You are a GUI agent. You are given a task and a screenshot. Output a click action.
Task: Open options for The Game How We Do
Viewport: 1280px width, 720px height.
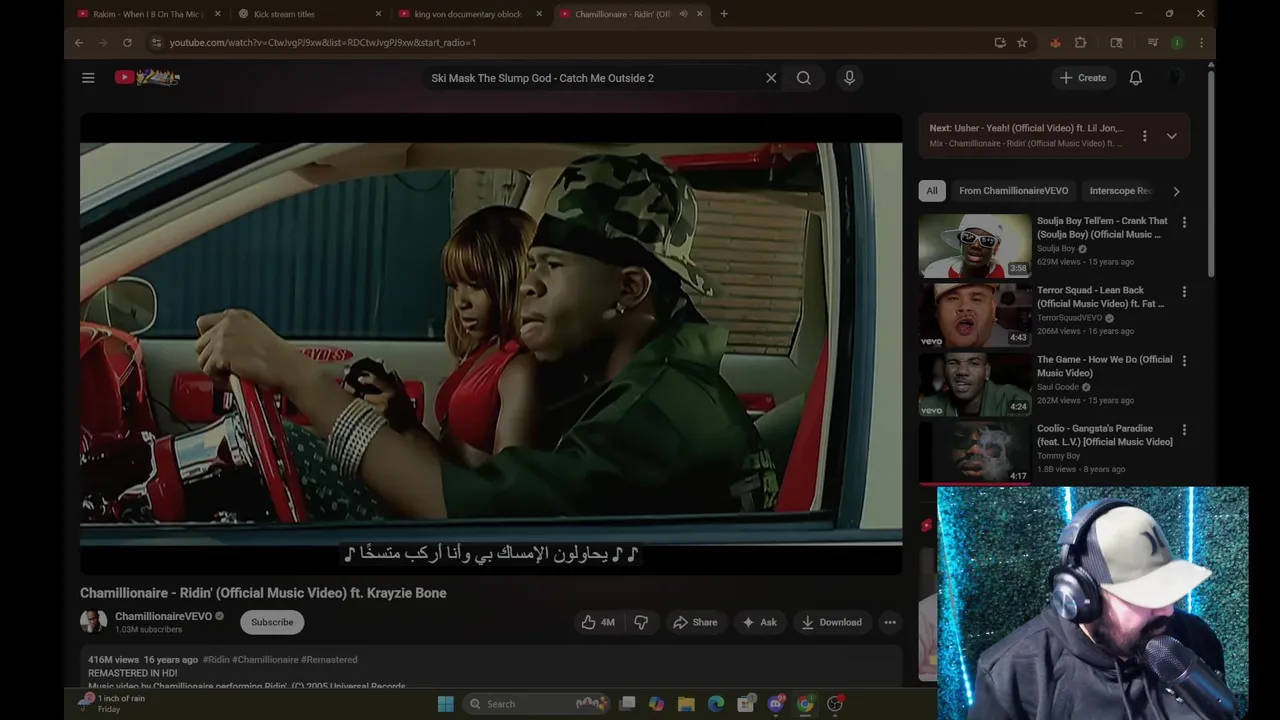click(1184, 361)
